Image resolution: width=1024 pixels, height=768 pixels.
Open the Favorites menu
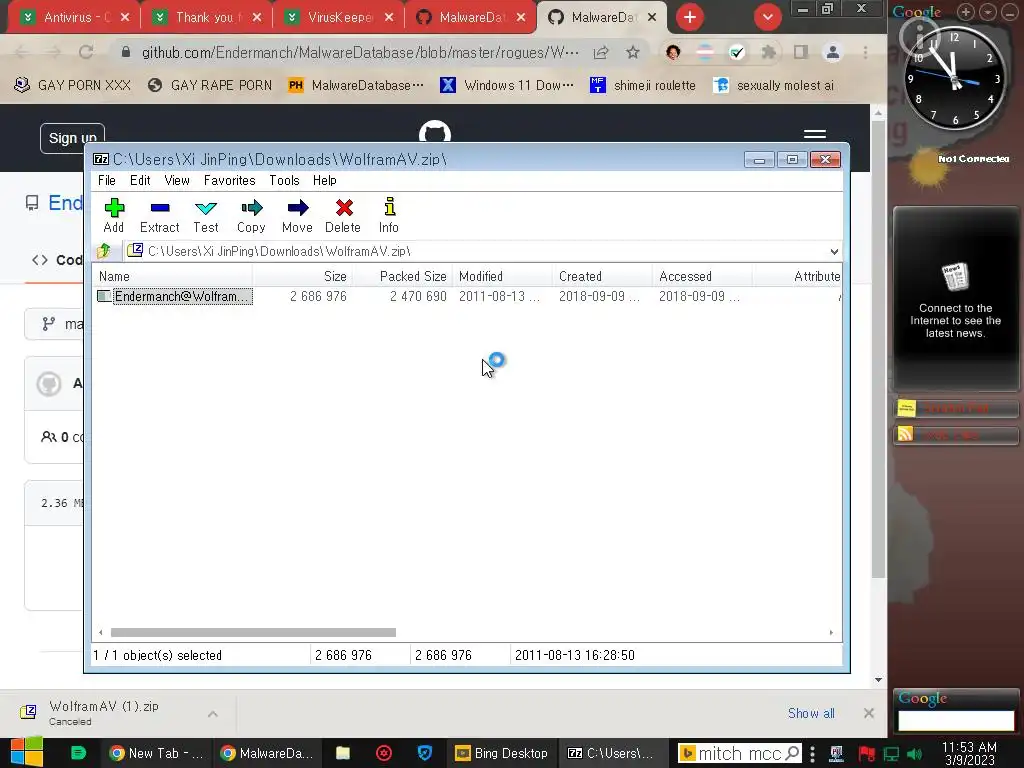tap(229, 180)
